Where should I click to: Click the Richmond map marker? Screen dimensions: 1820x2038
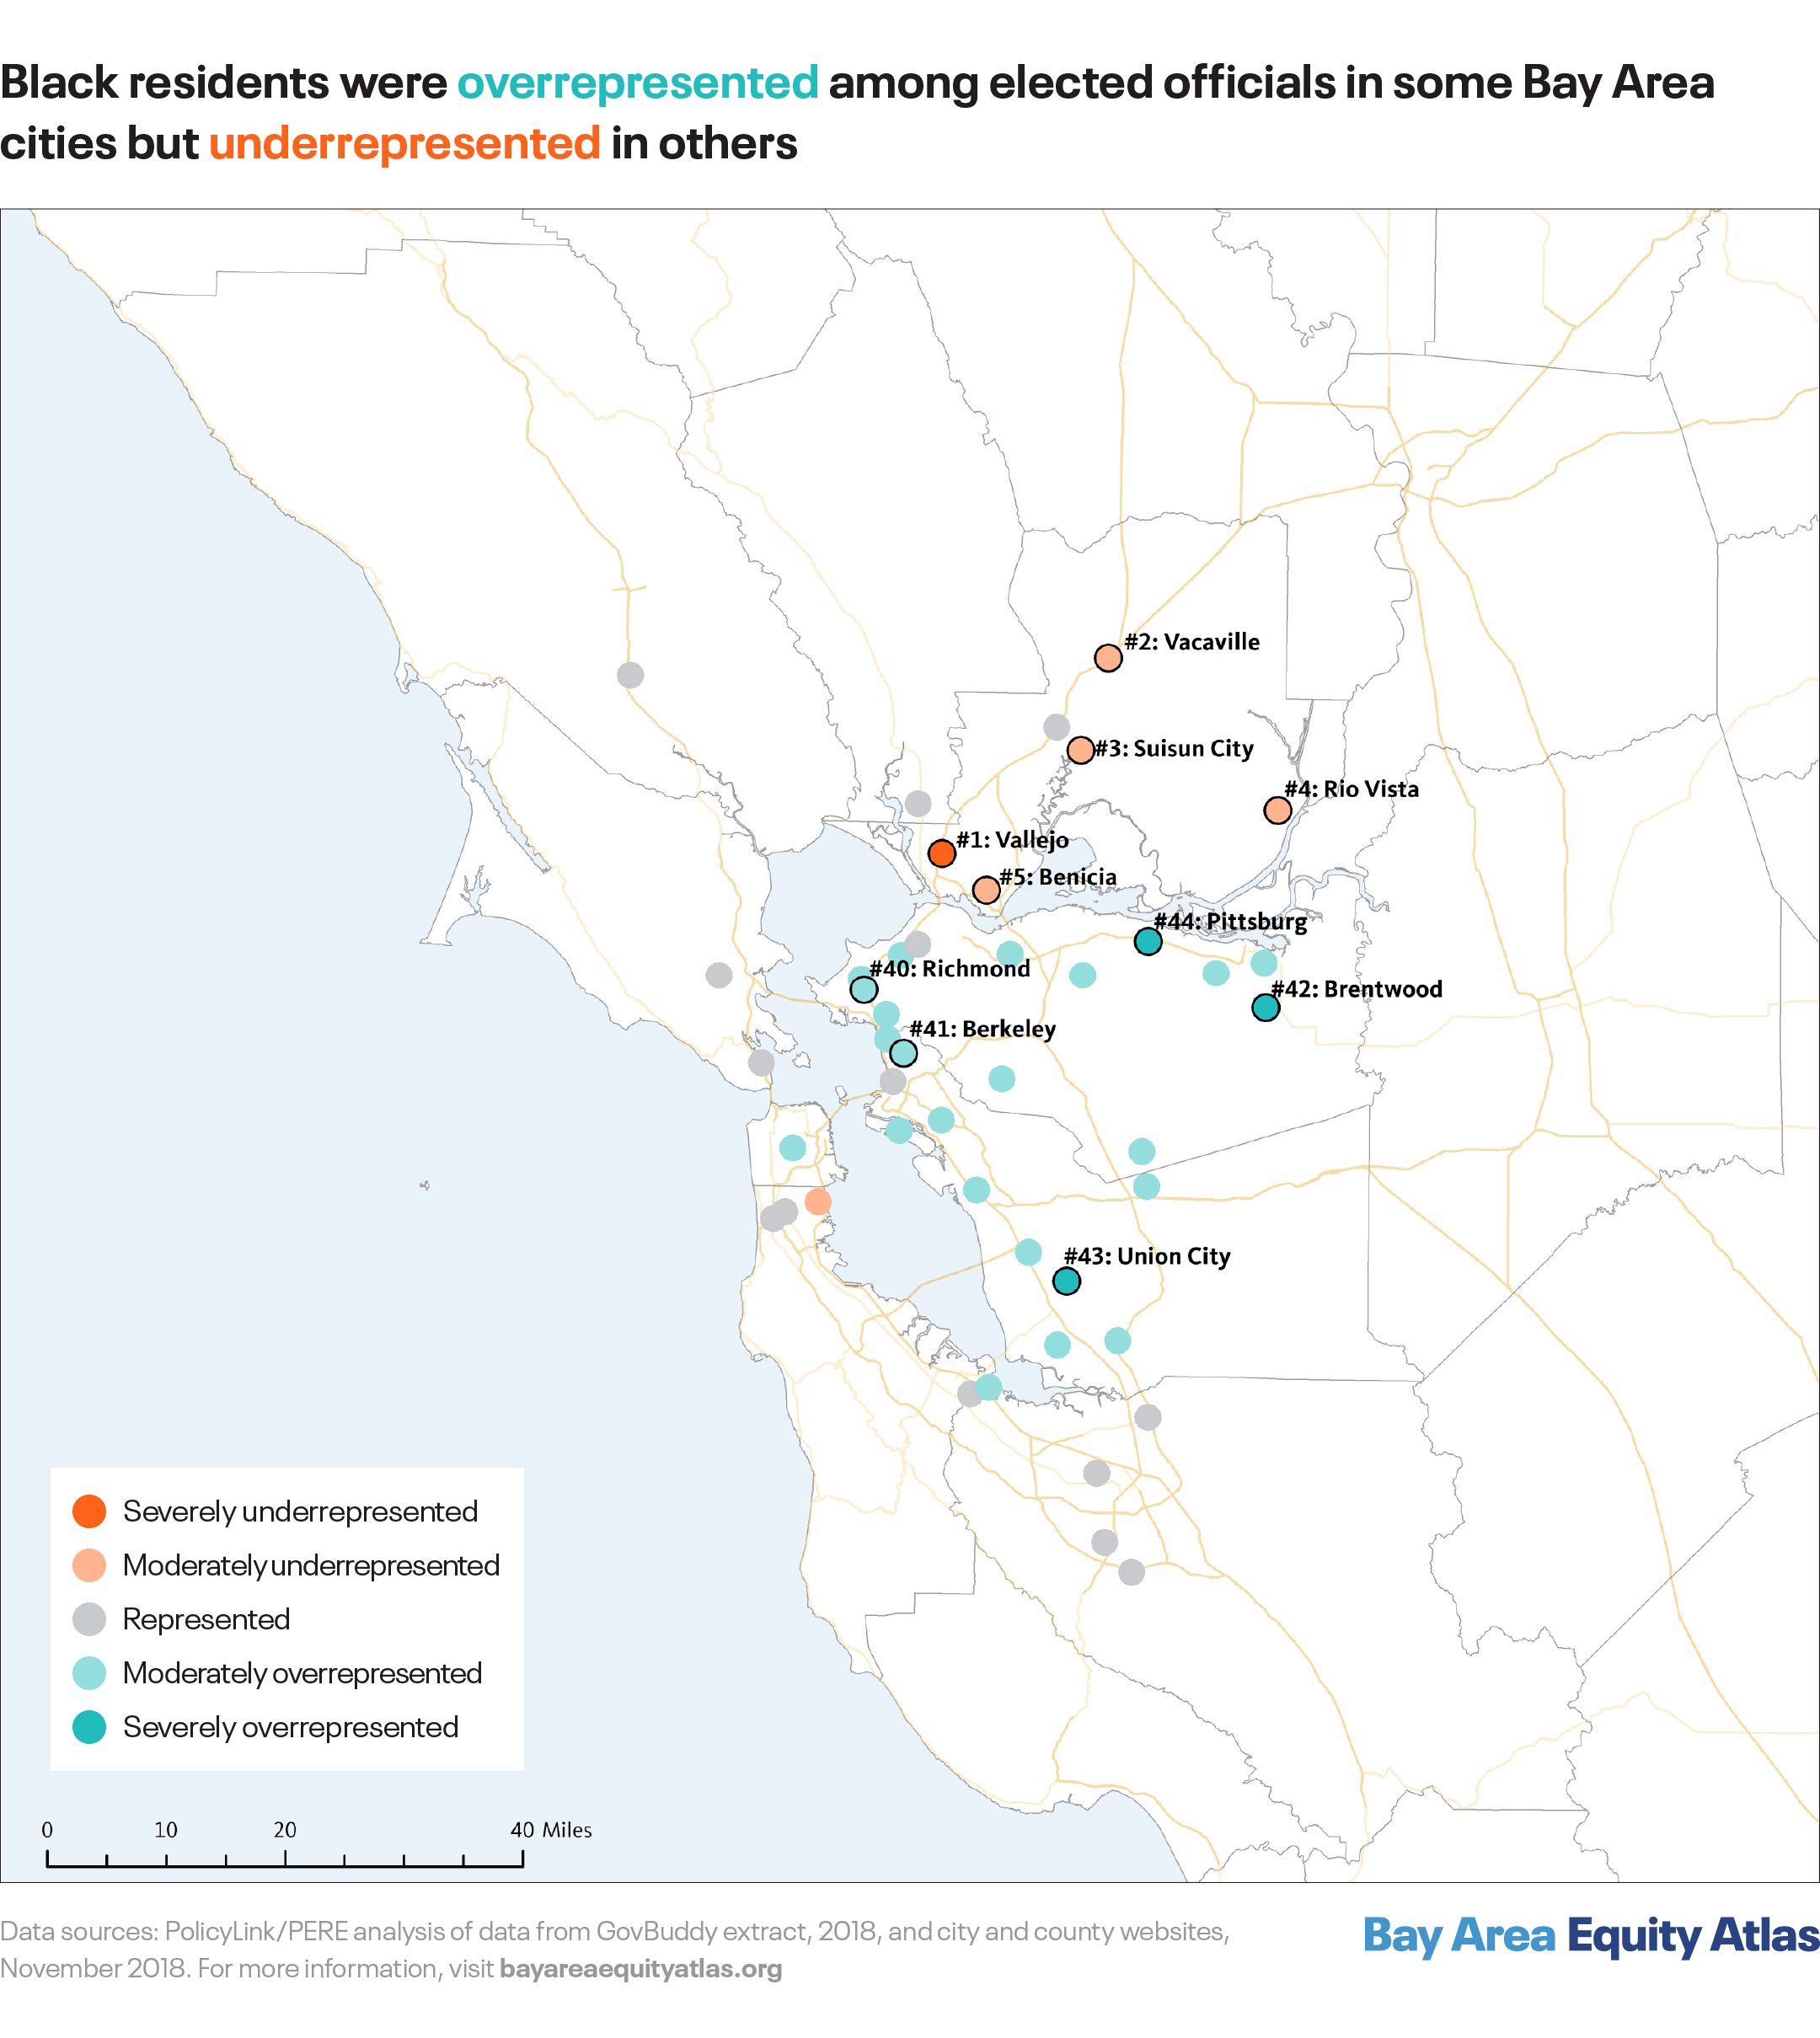(x=864, y=990)
